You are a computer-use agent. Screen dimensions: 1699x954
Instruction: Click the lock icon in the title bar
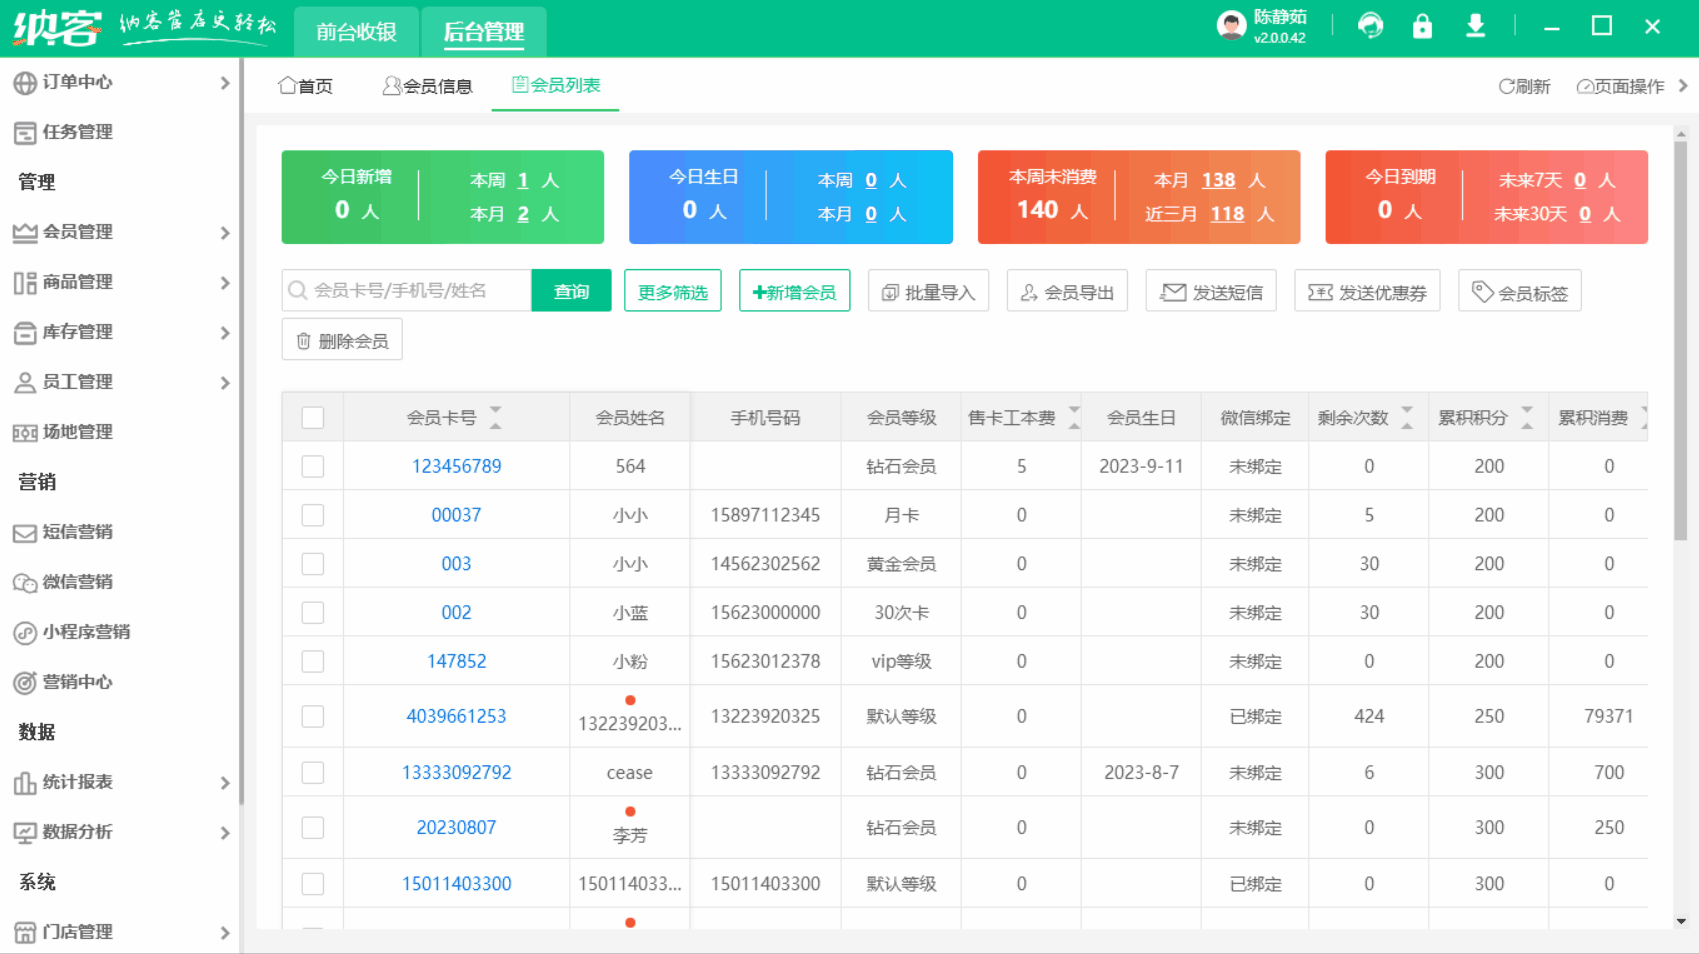1422,26
